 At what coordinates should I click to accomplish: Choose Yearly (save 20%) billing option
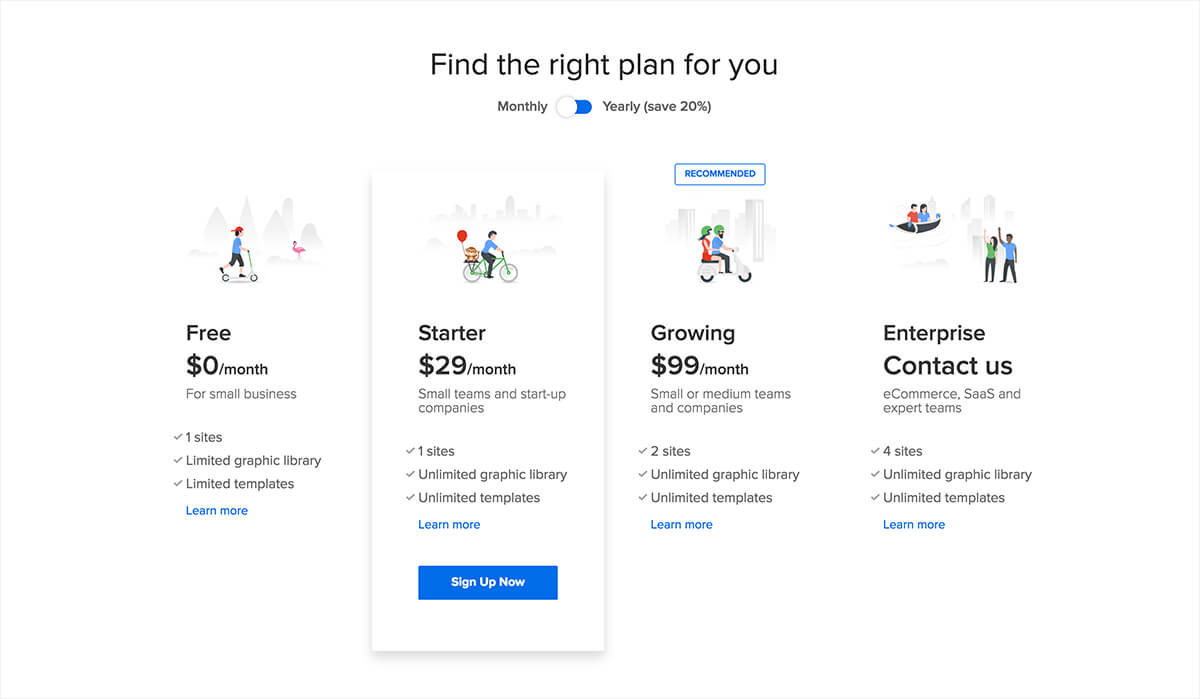click(656, 107)
